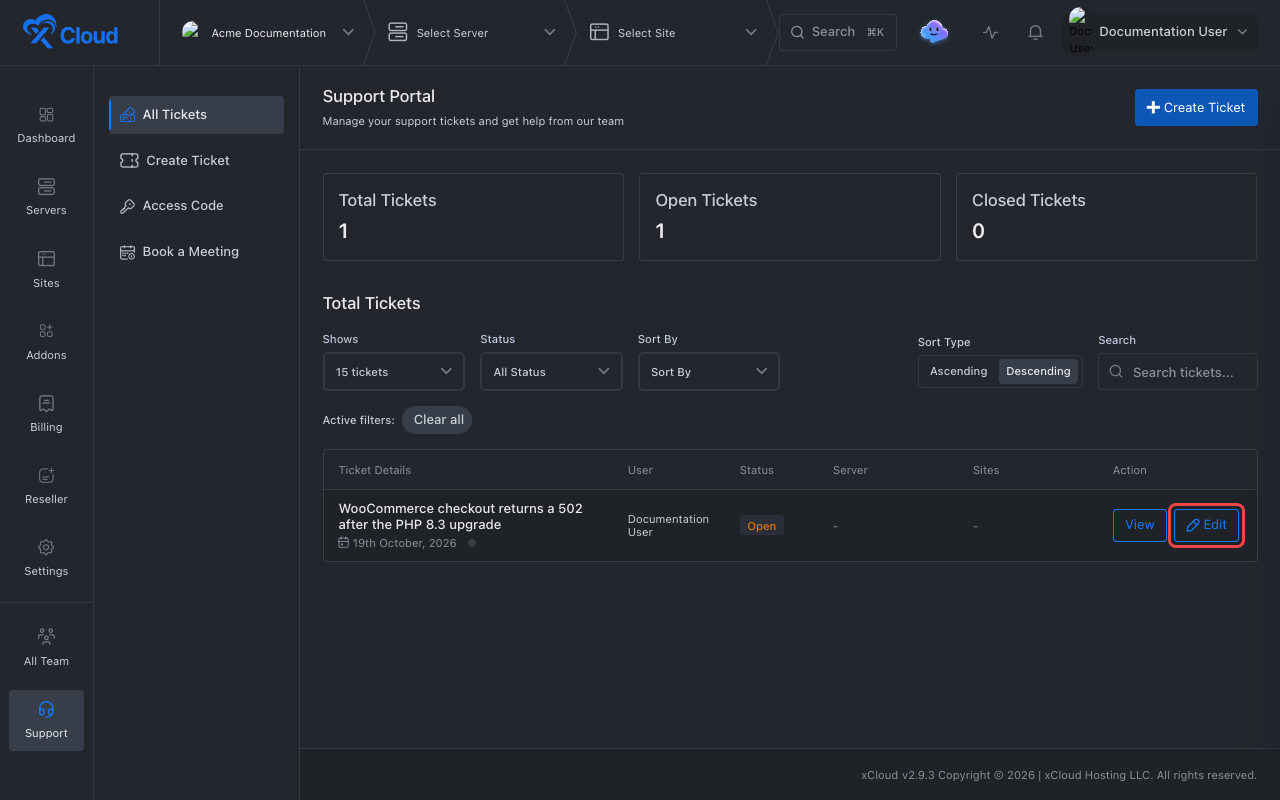This screenshot has width=1280, height=800.
Task: Open the Billing sidebar section
Action: point(46,414)
